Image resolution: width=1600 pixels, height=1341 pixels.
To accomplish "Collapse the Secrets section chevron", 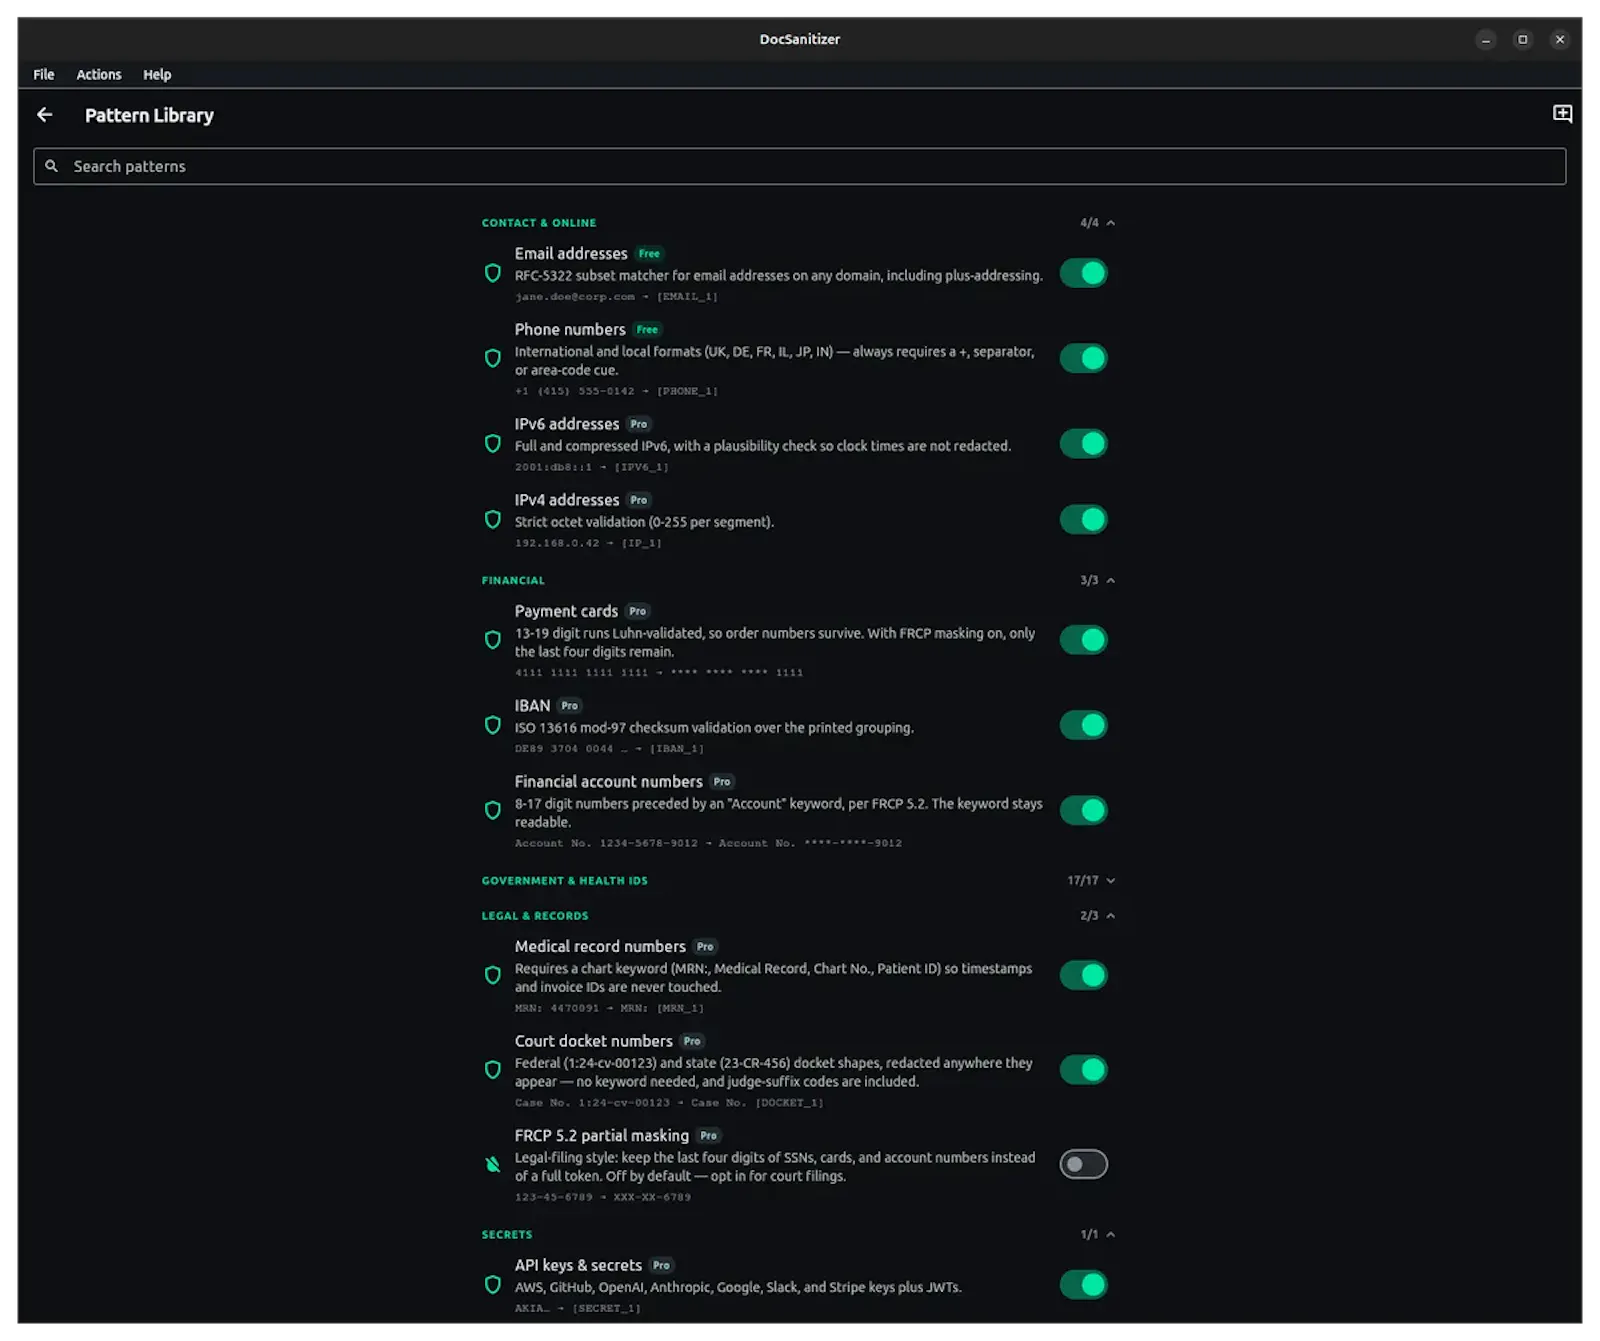I will pos(1110,1235).
